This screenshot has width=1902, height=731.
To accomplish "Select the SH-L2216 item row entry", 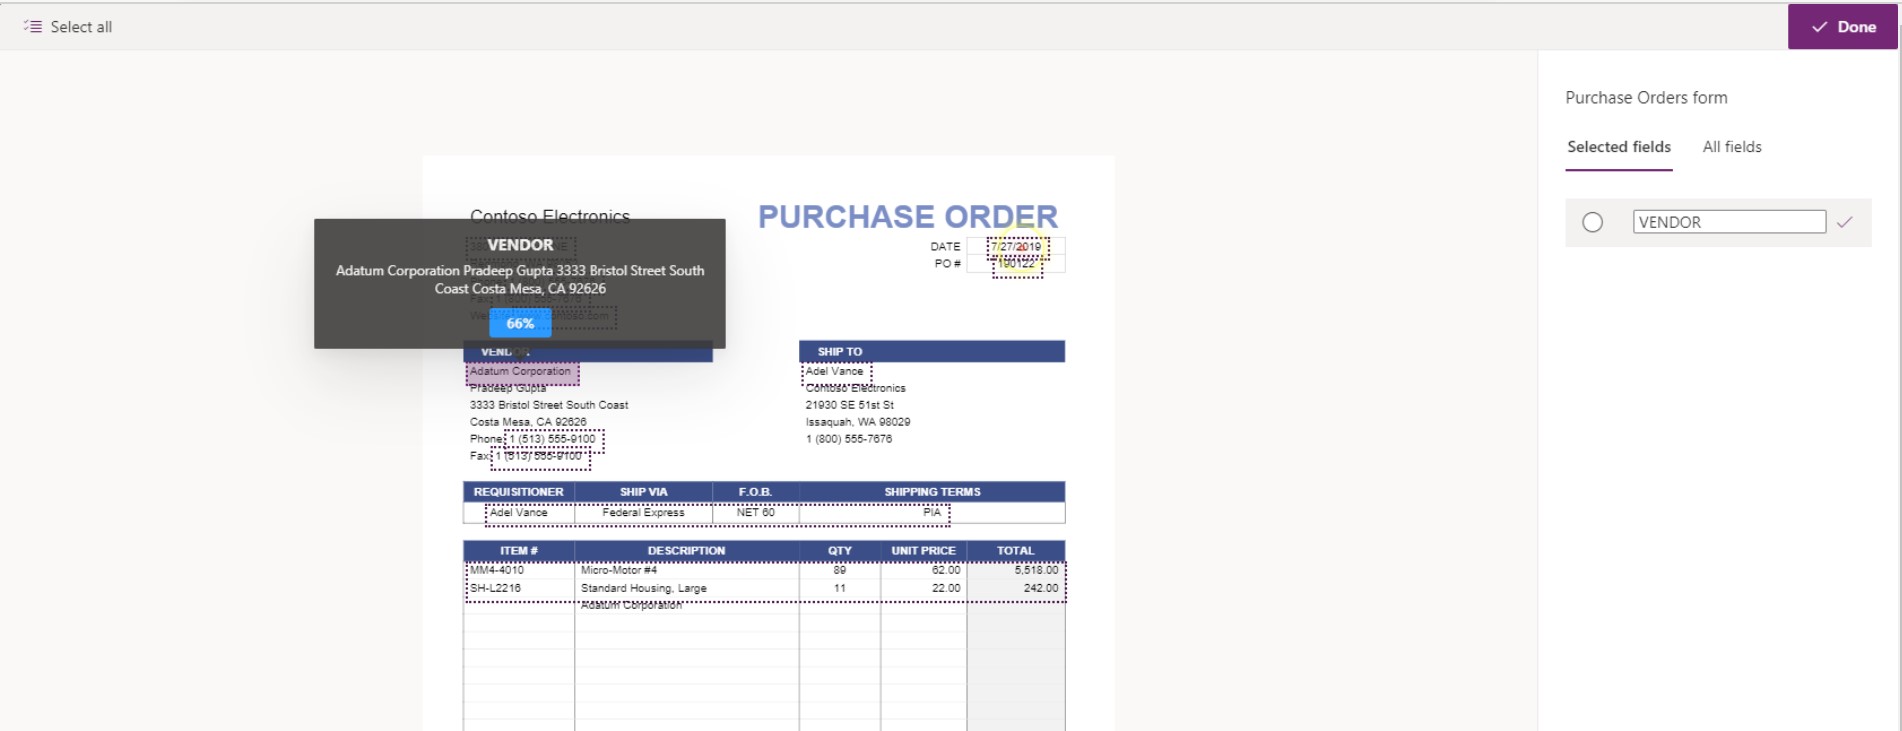I will (x=496, y=589).
